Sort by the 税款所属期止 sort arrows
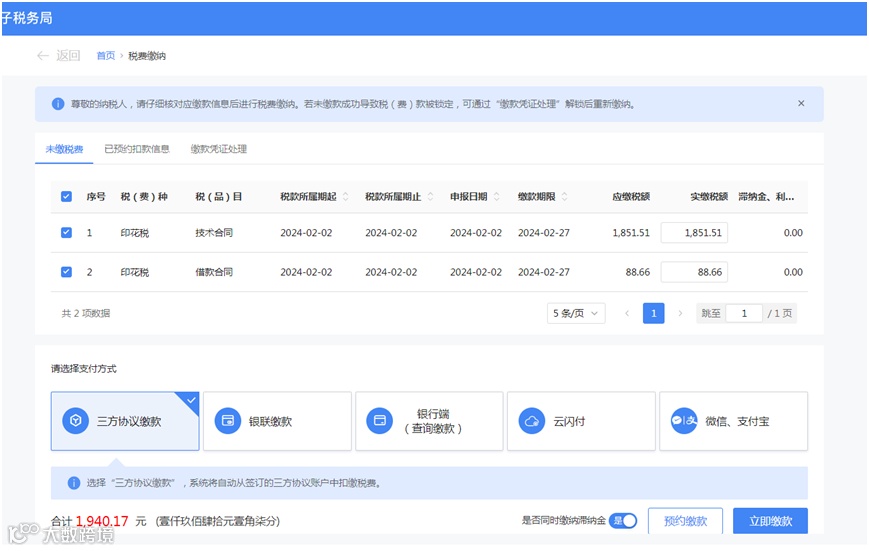This screenshot has height=551, width=869. pos(430,196)
